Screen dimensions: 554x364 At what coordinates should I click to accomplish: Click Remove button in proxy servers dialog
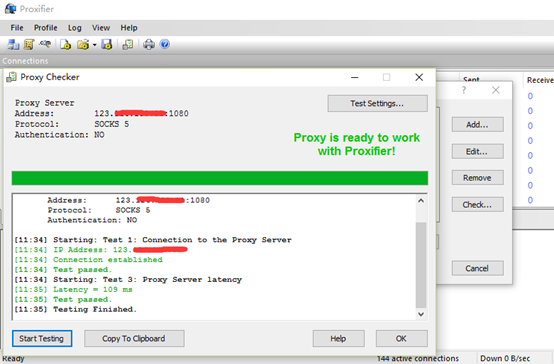[477, 178]
